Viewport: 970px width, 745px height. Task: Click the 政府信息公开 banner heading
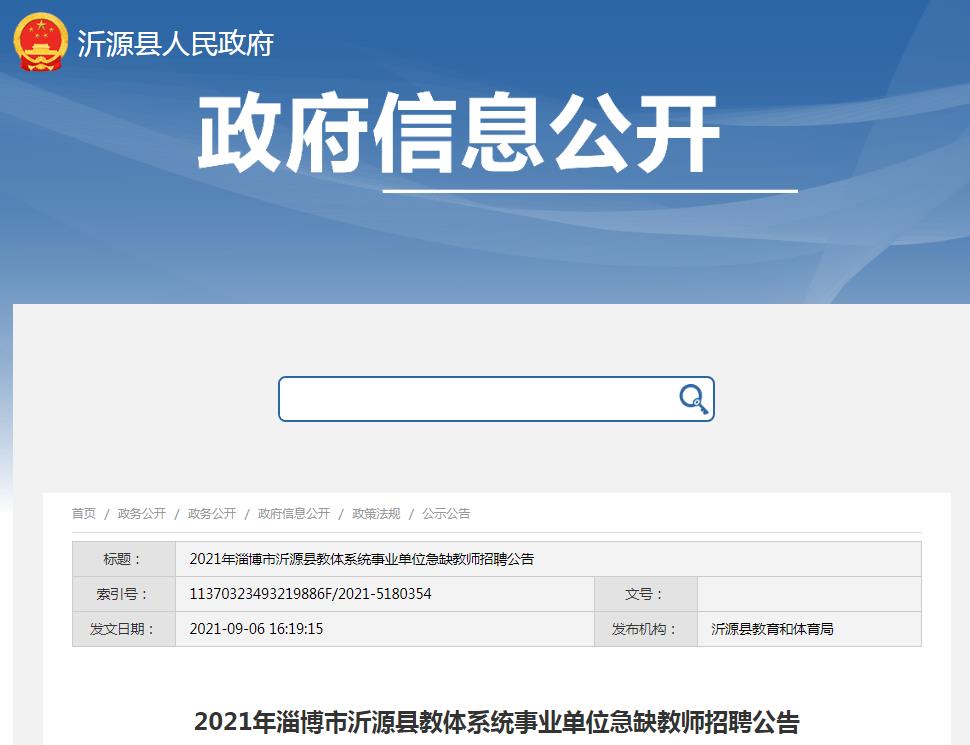[458, 132]
